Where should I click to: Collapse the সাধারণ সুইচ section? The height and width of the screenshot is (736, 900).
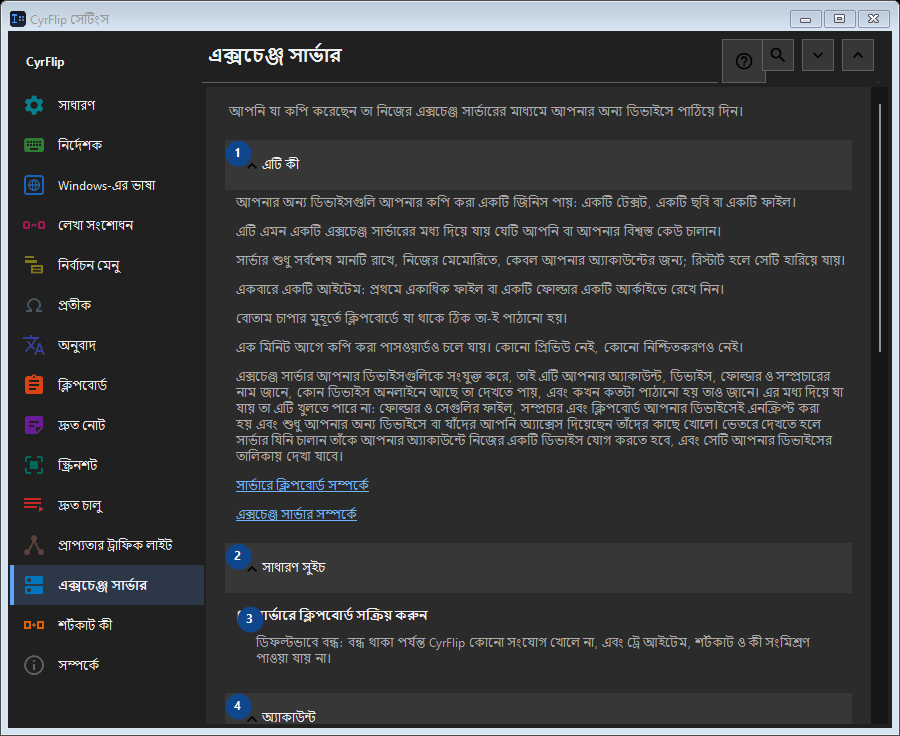tap(538, 568)
